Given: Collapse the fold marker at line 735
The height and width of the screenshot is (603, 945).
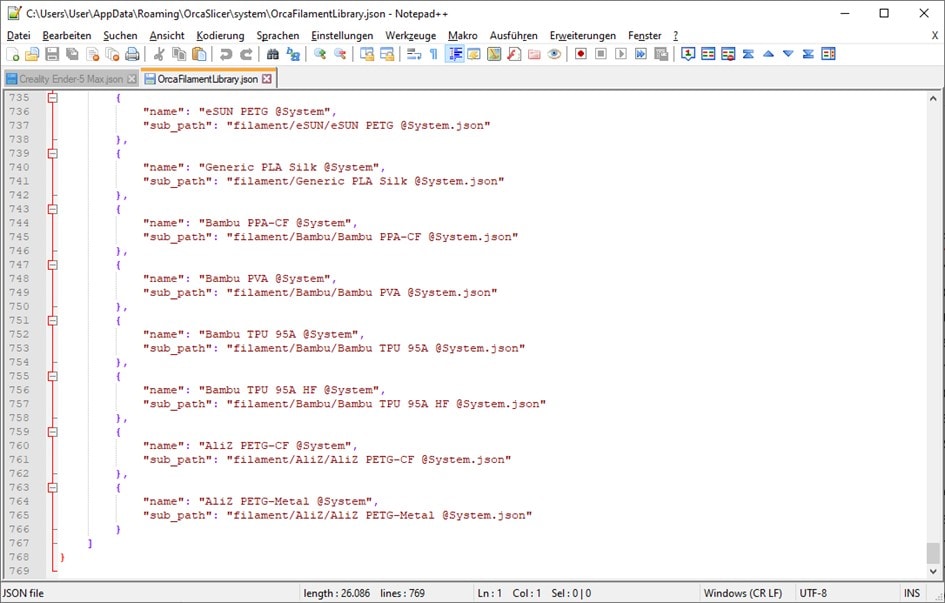Looking at the screenshot, I should click(x=53, y=98).
